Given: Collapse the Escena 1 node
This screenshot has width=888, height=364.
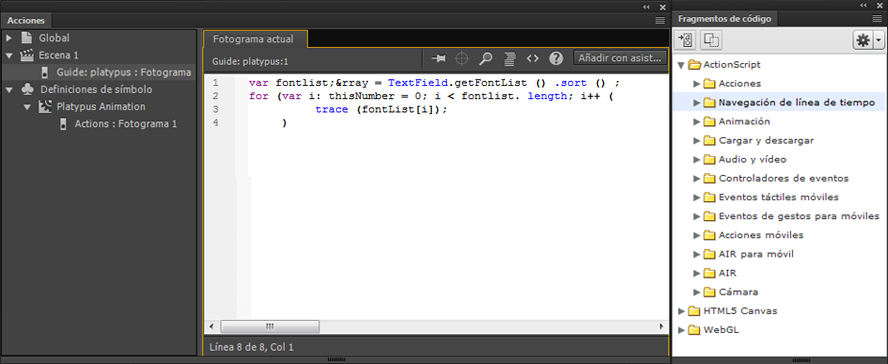Looking at the screenshot, I should (9, 55).
